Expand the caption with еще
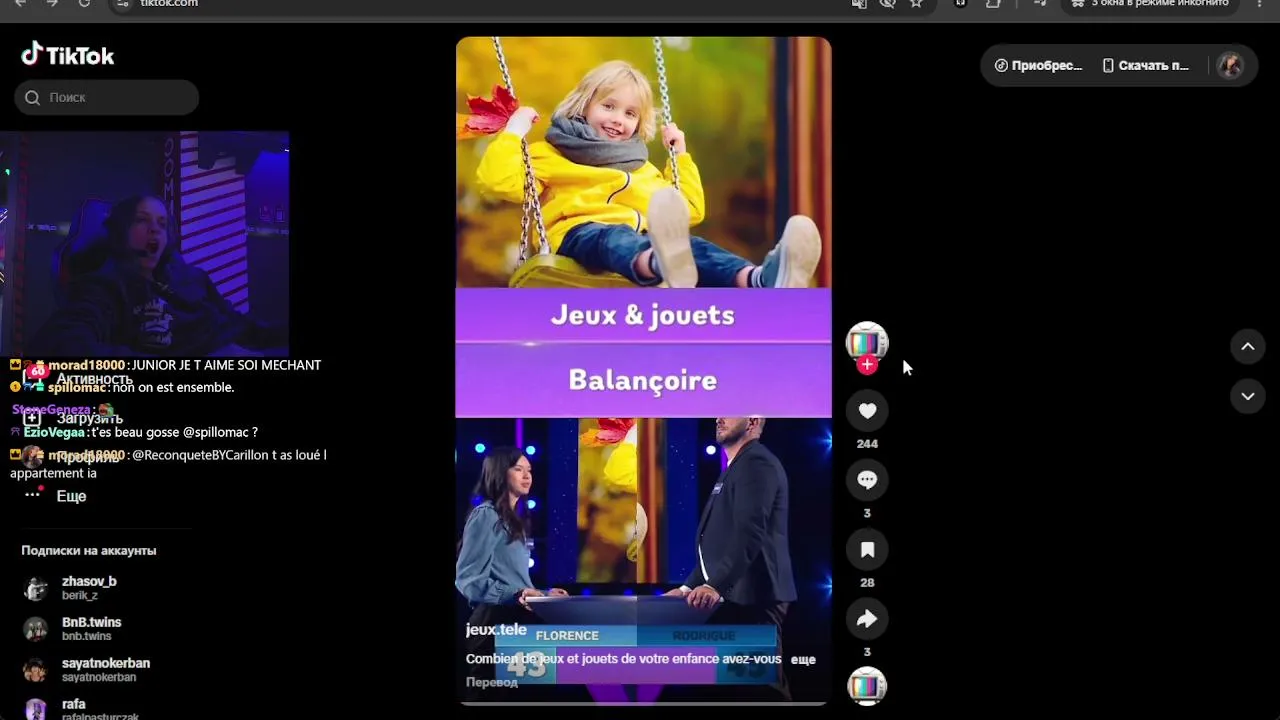Image resolution: width=1280 pixels, height=720 pixels. point(803,659)
